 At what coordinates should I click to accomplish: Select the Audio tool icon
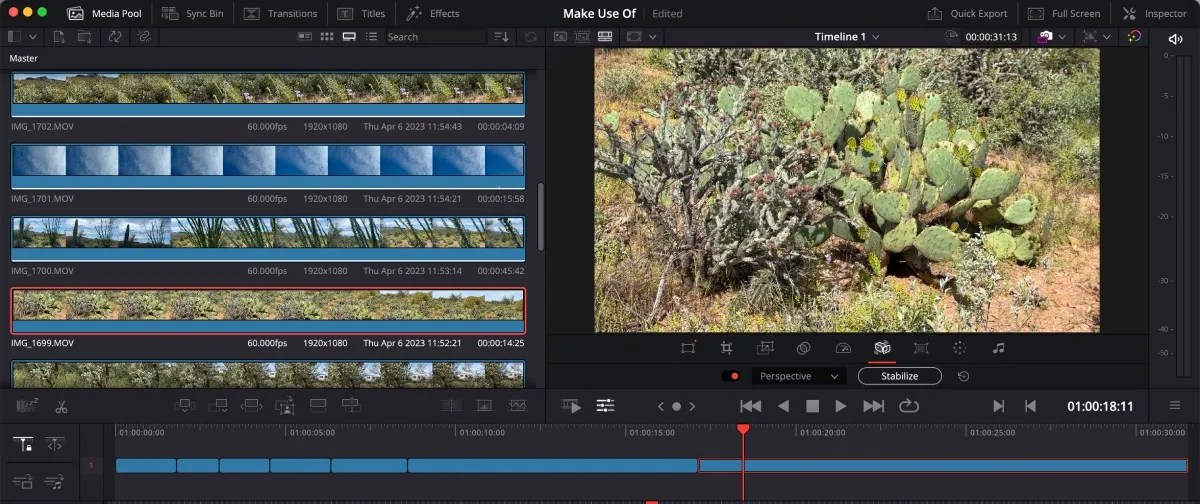tap(998, 347)
